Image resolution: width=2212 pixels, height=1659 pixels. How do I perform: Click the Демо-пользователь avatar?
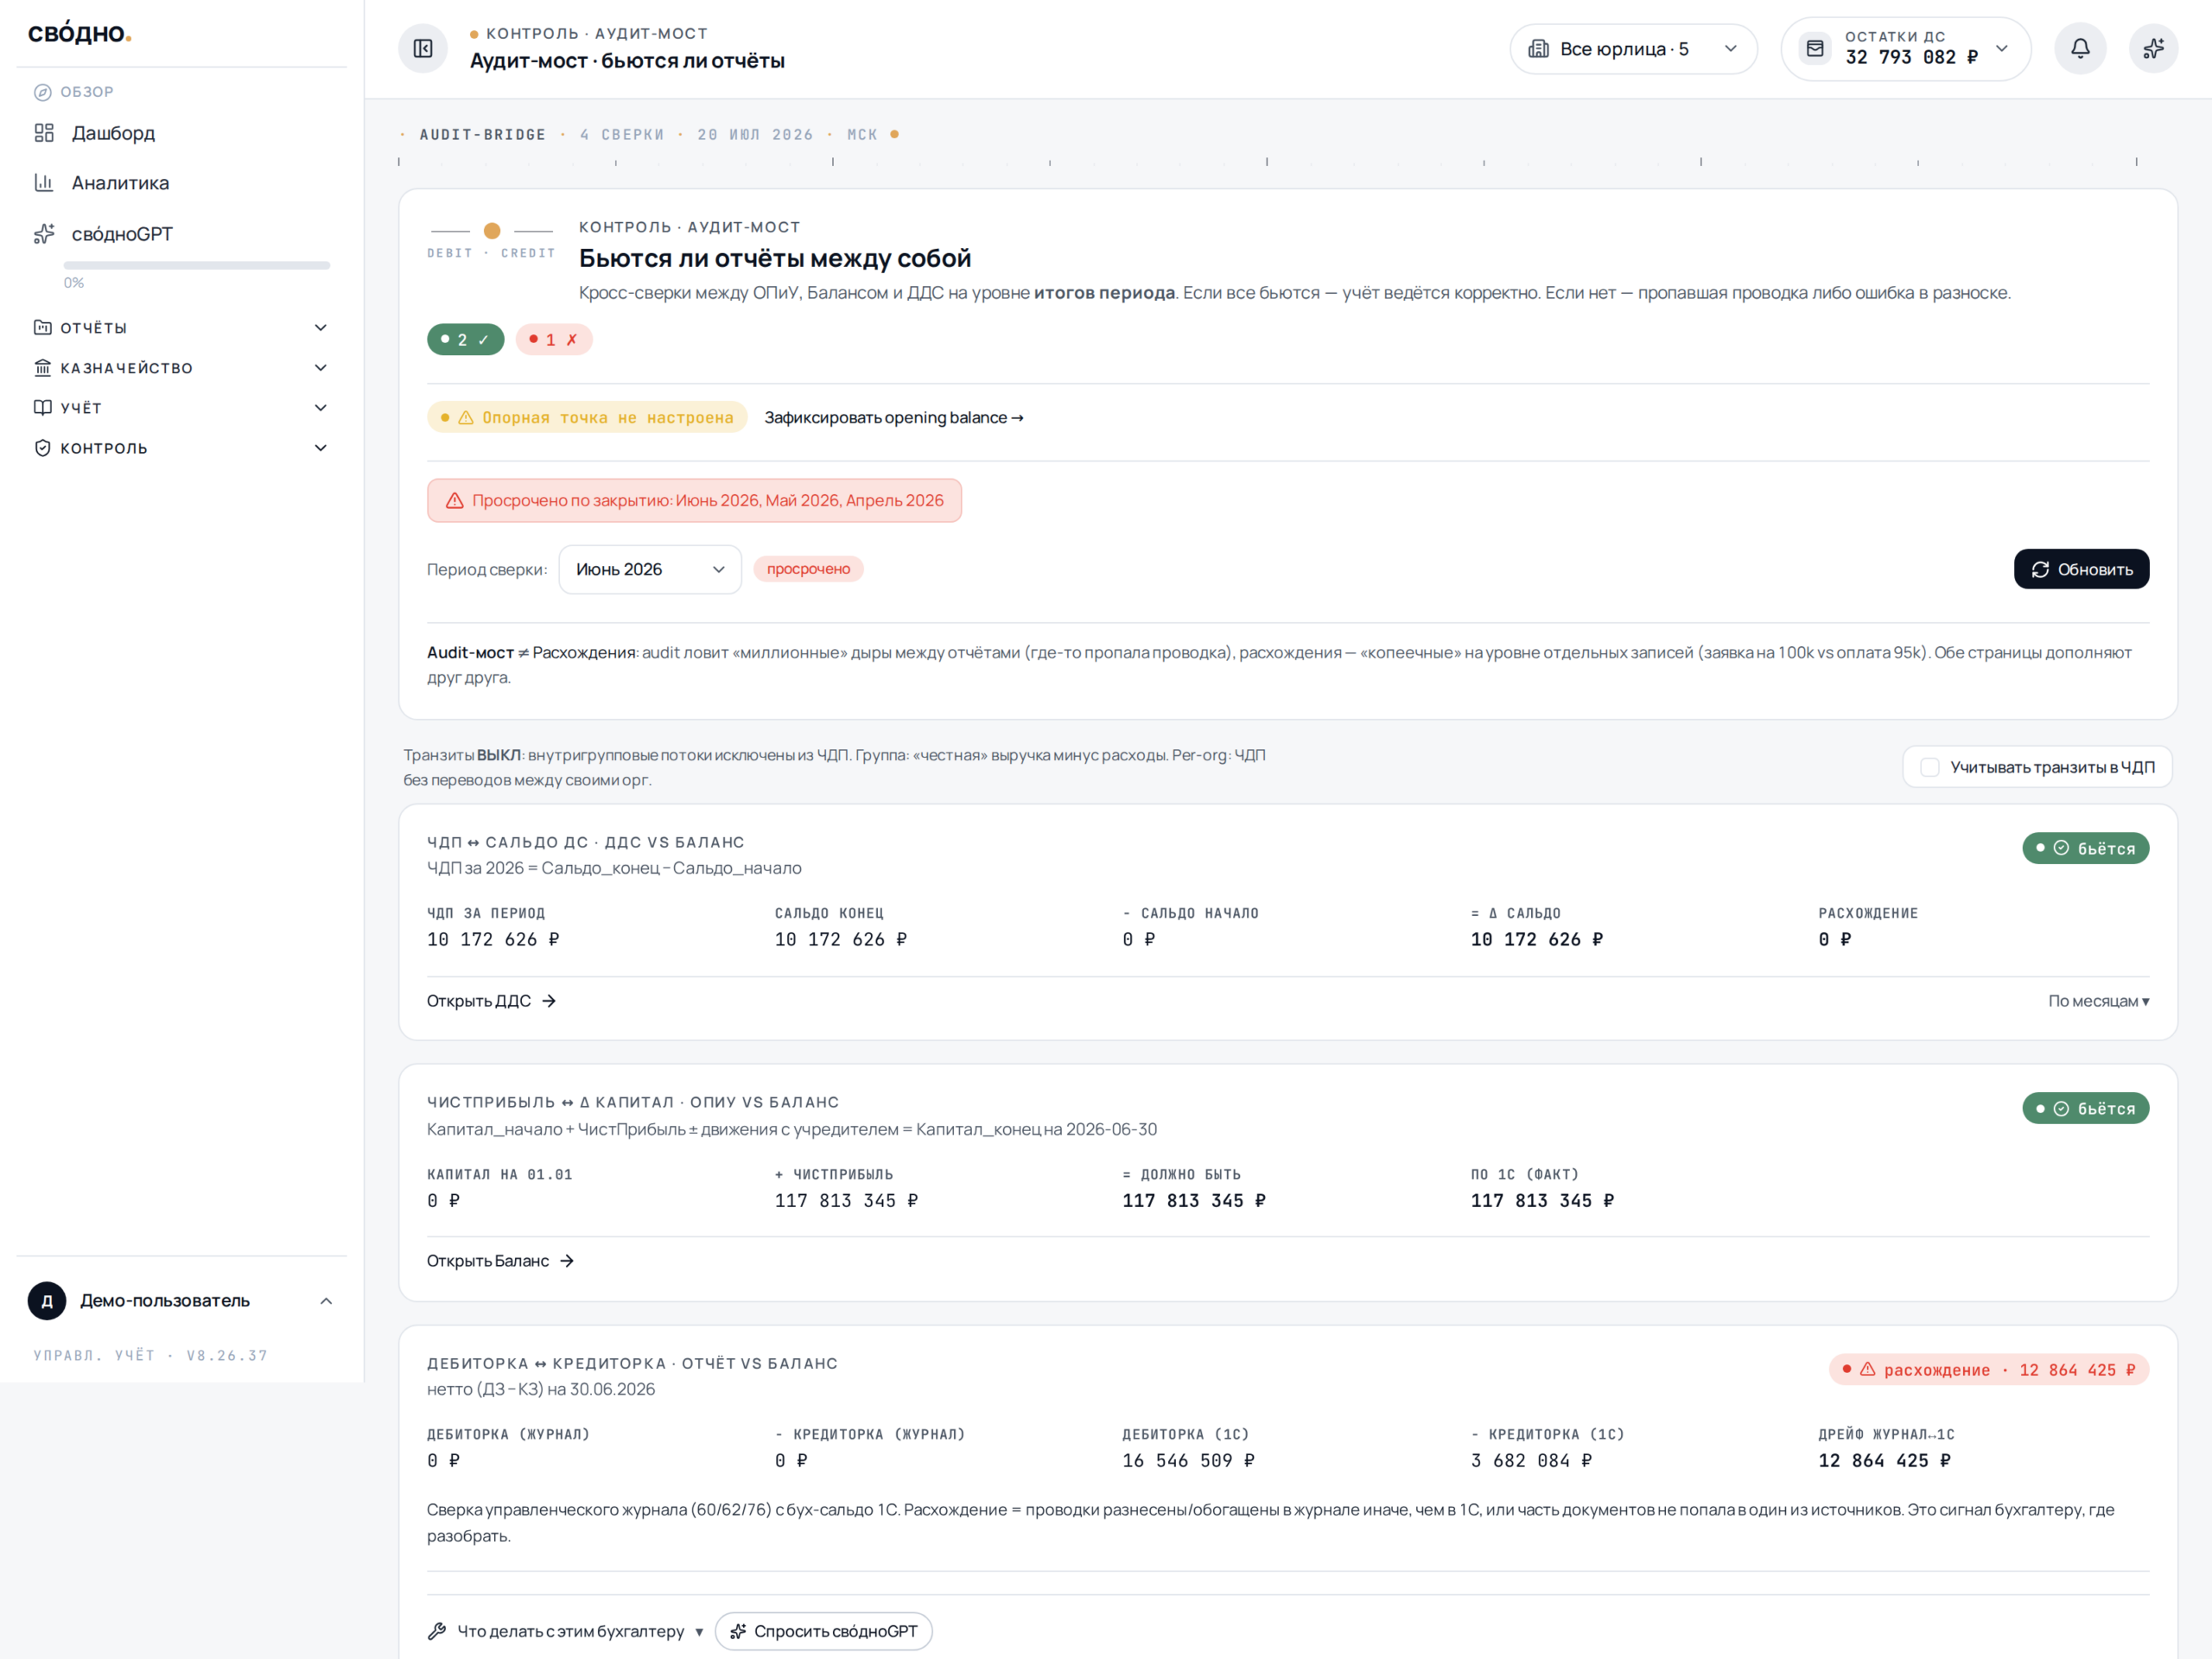pos(47,1301)
